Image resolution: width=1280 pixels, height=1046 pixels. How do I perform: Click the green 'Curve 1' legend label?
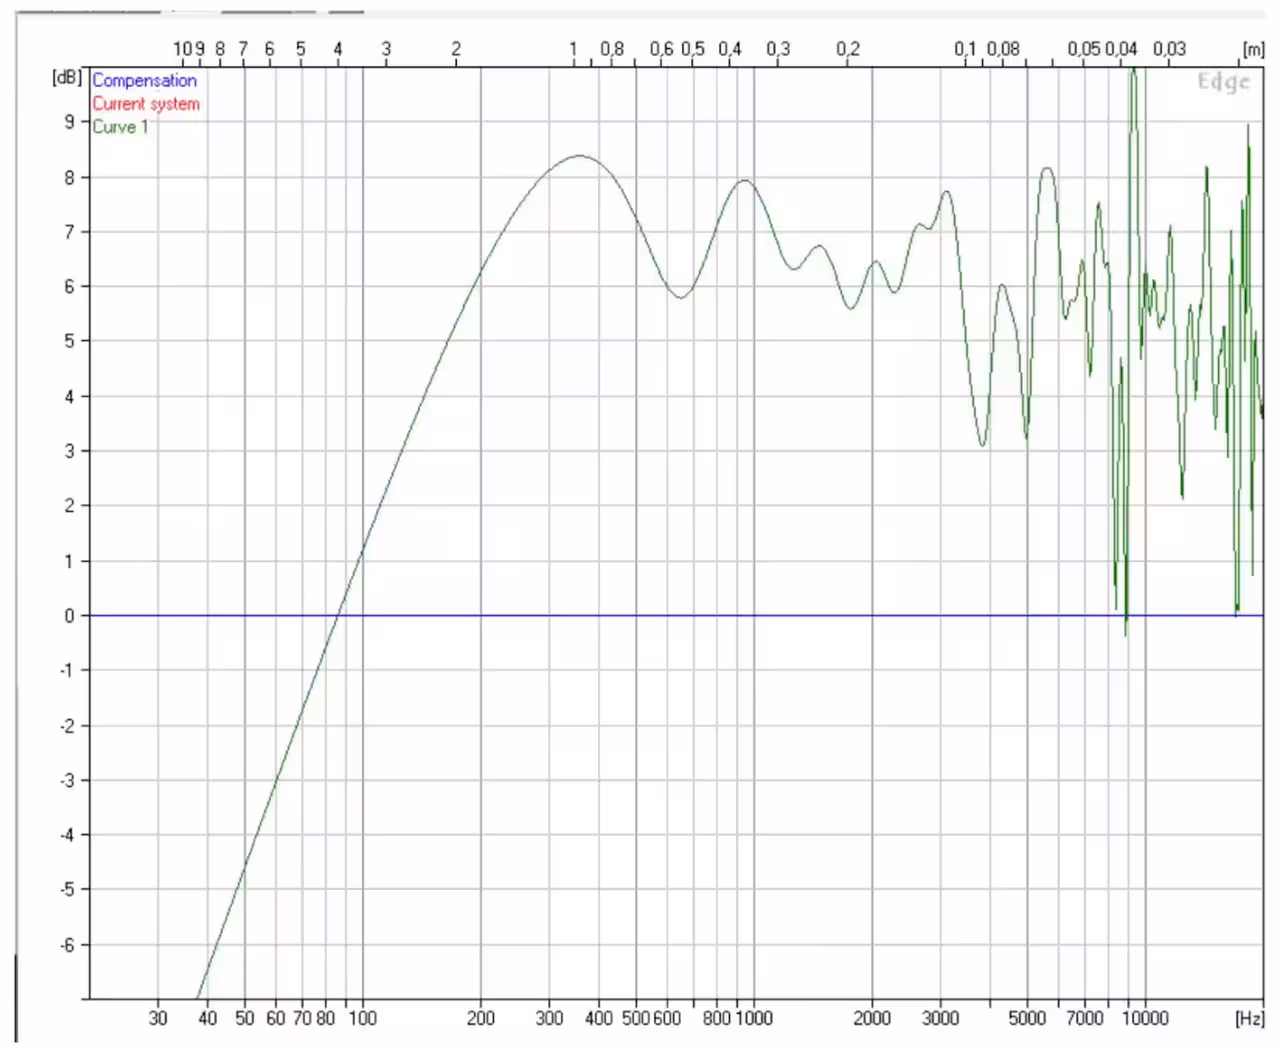coord(120,127)
